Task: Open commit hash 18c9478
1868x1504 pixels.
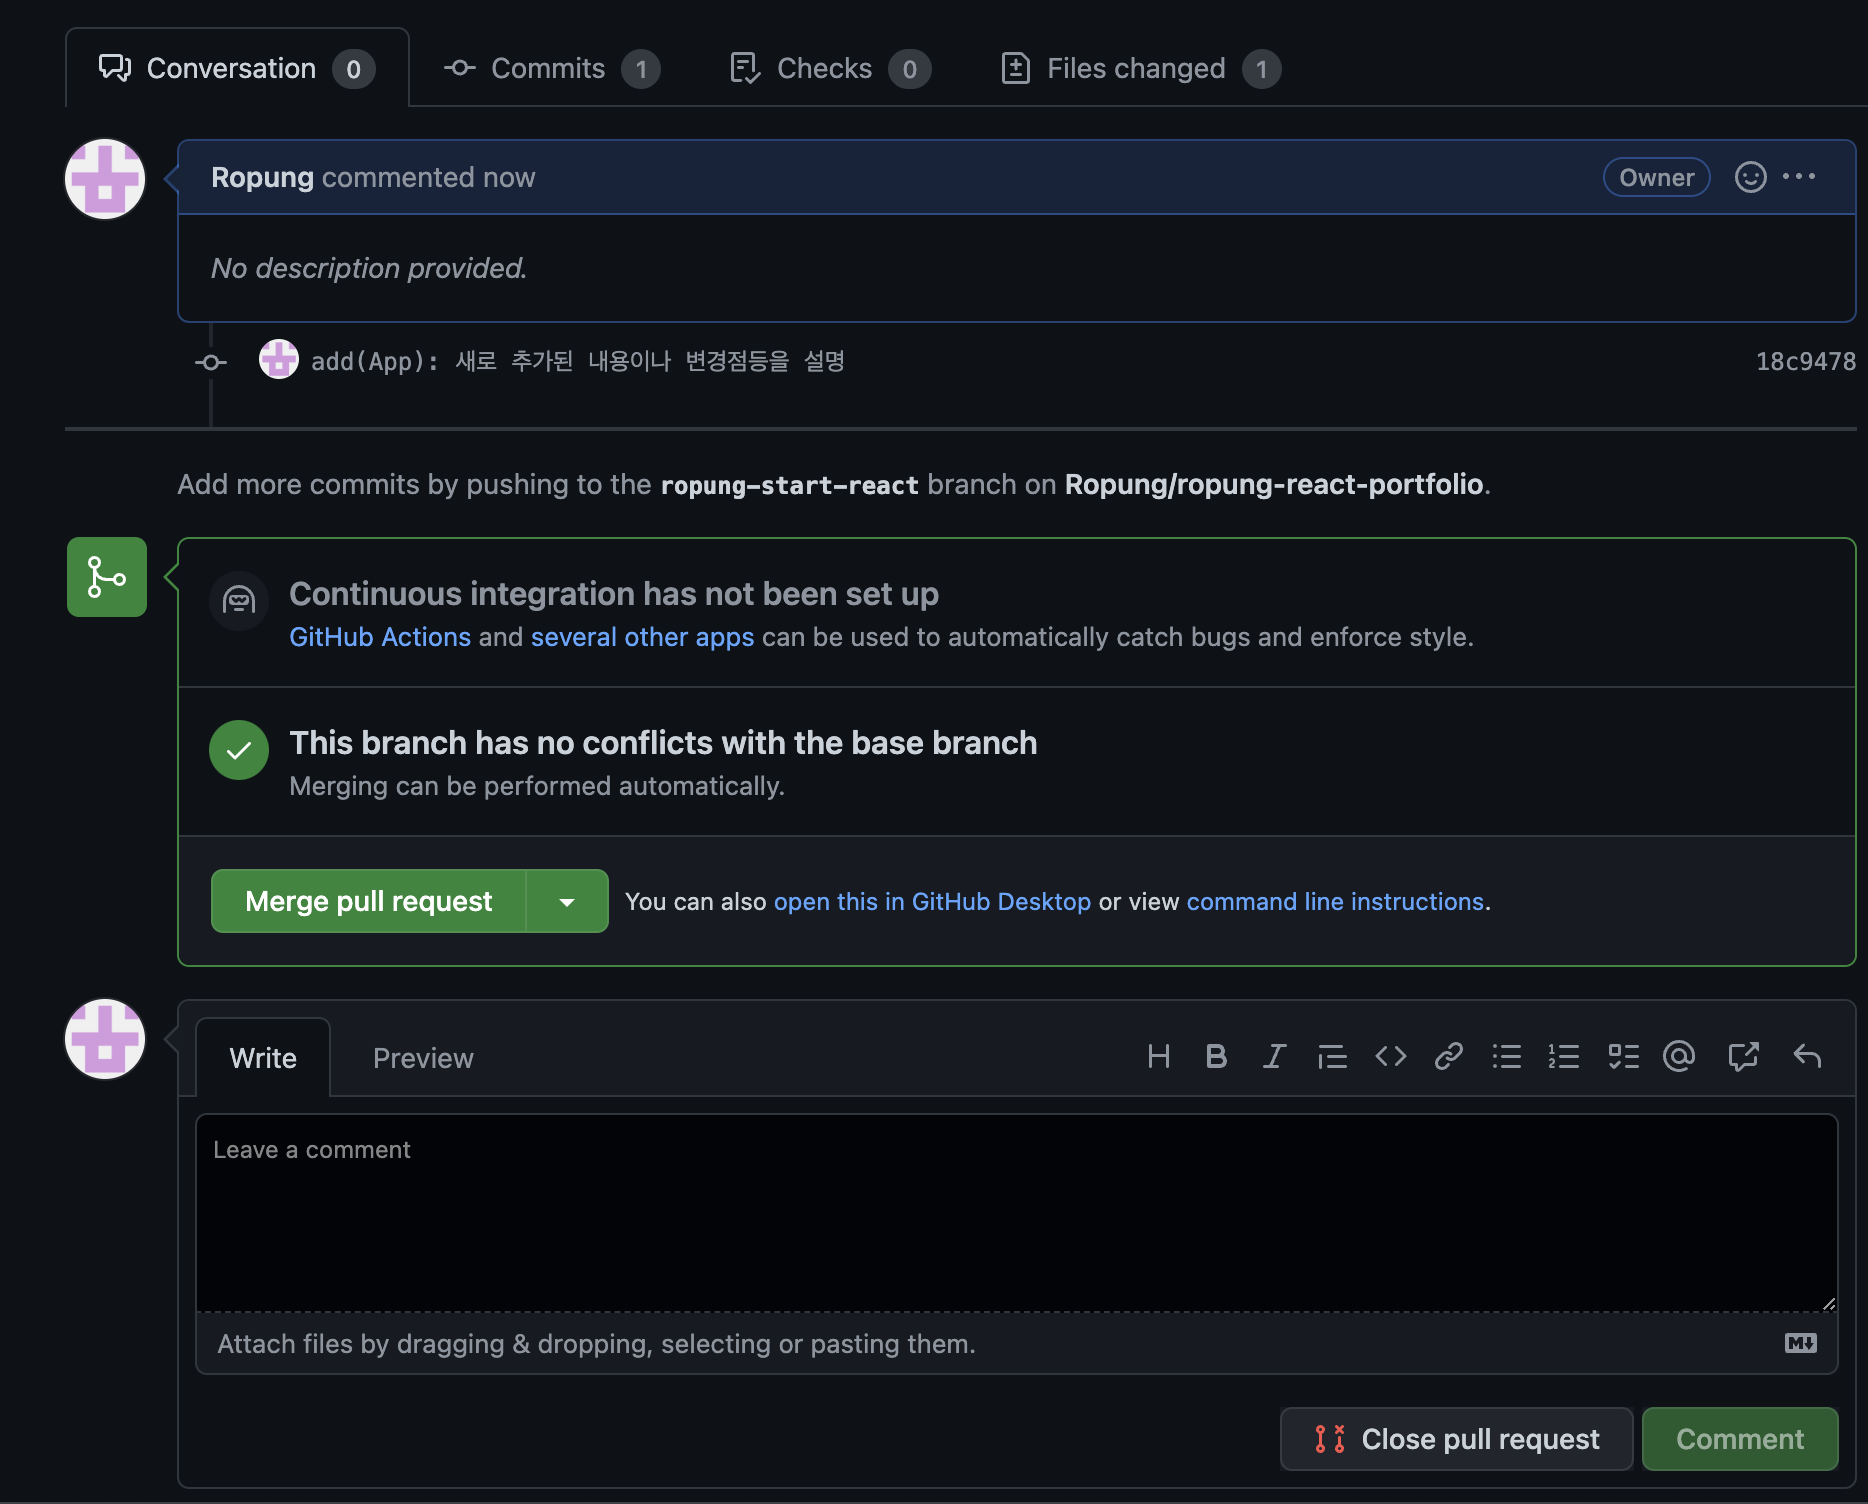Action: pos(1805,361)
